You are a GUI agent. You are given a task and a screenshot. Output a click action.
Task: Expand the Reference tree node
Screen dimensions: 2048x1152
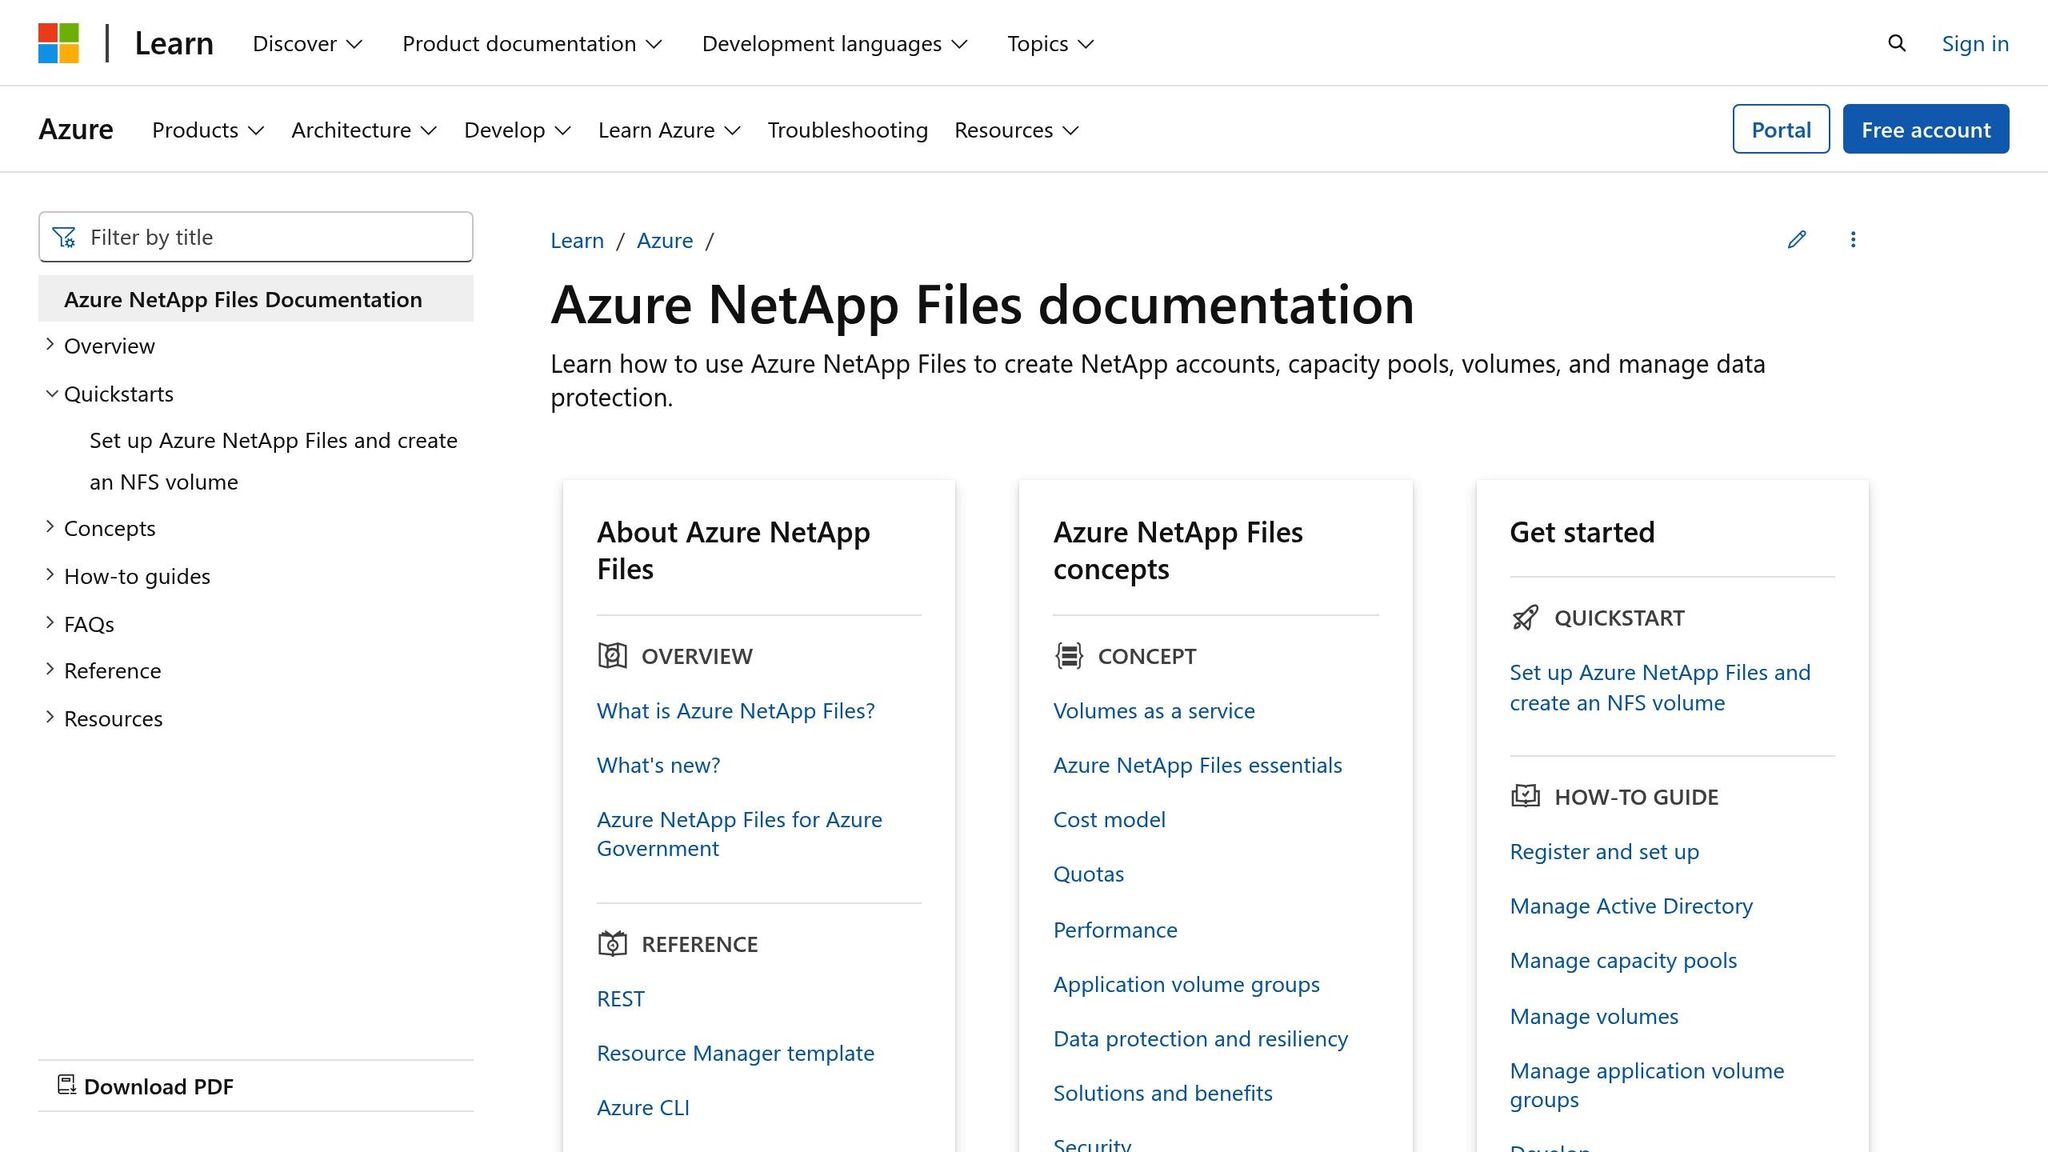(50, 669)
